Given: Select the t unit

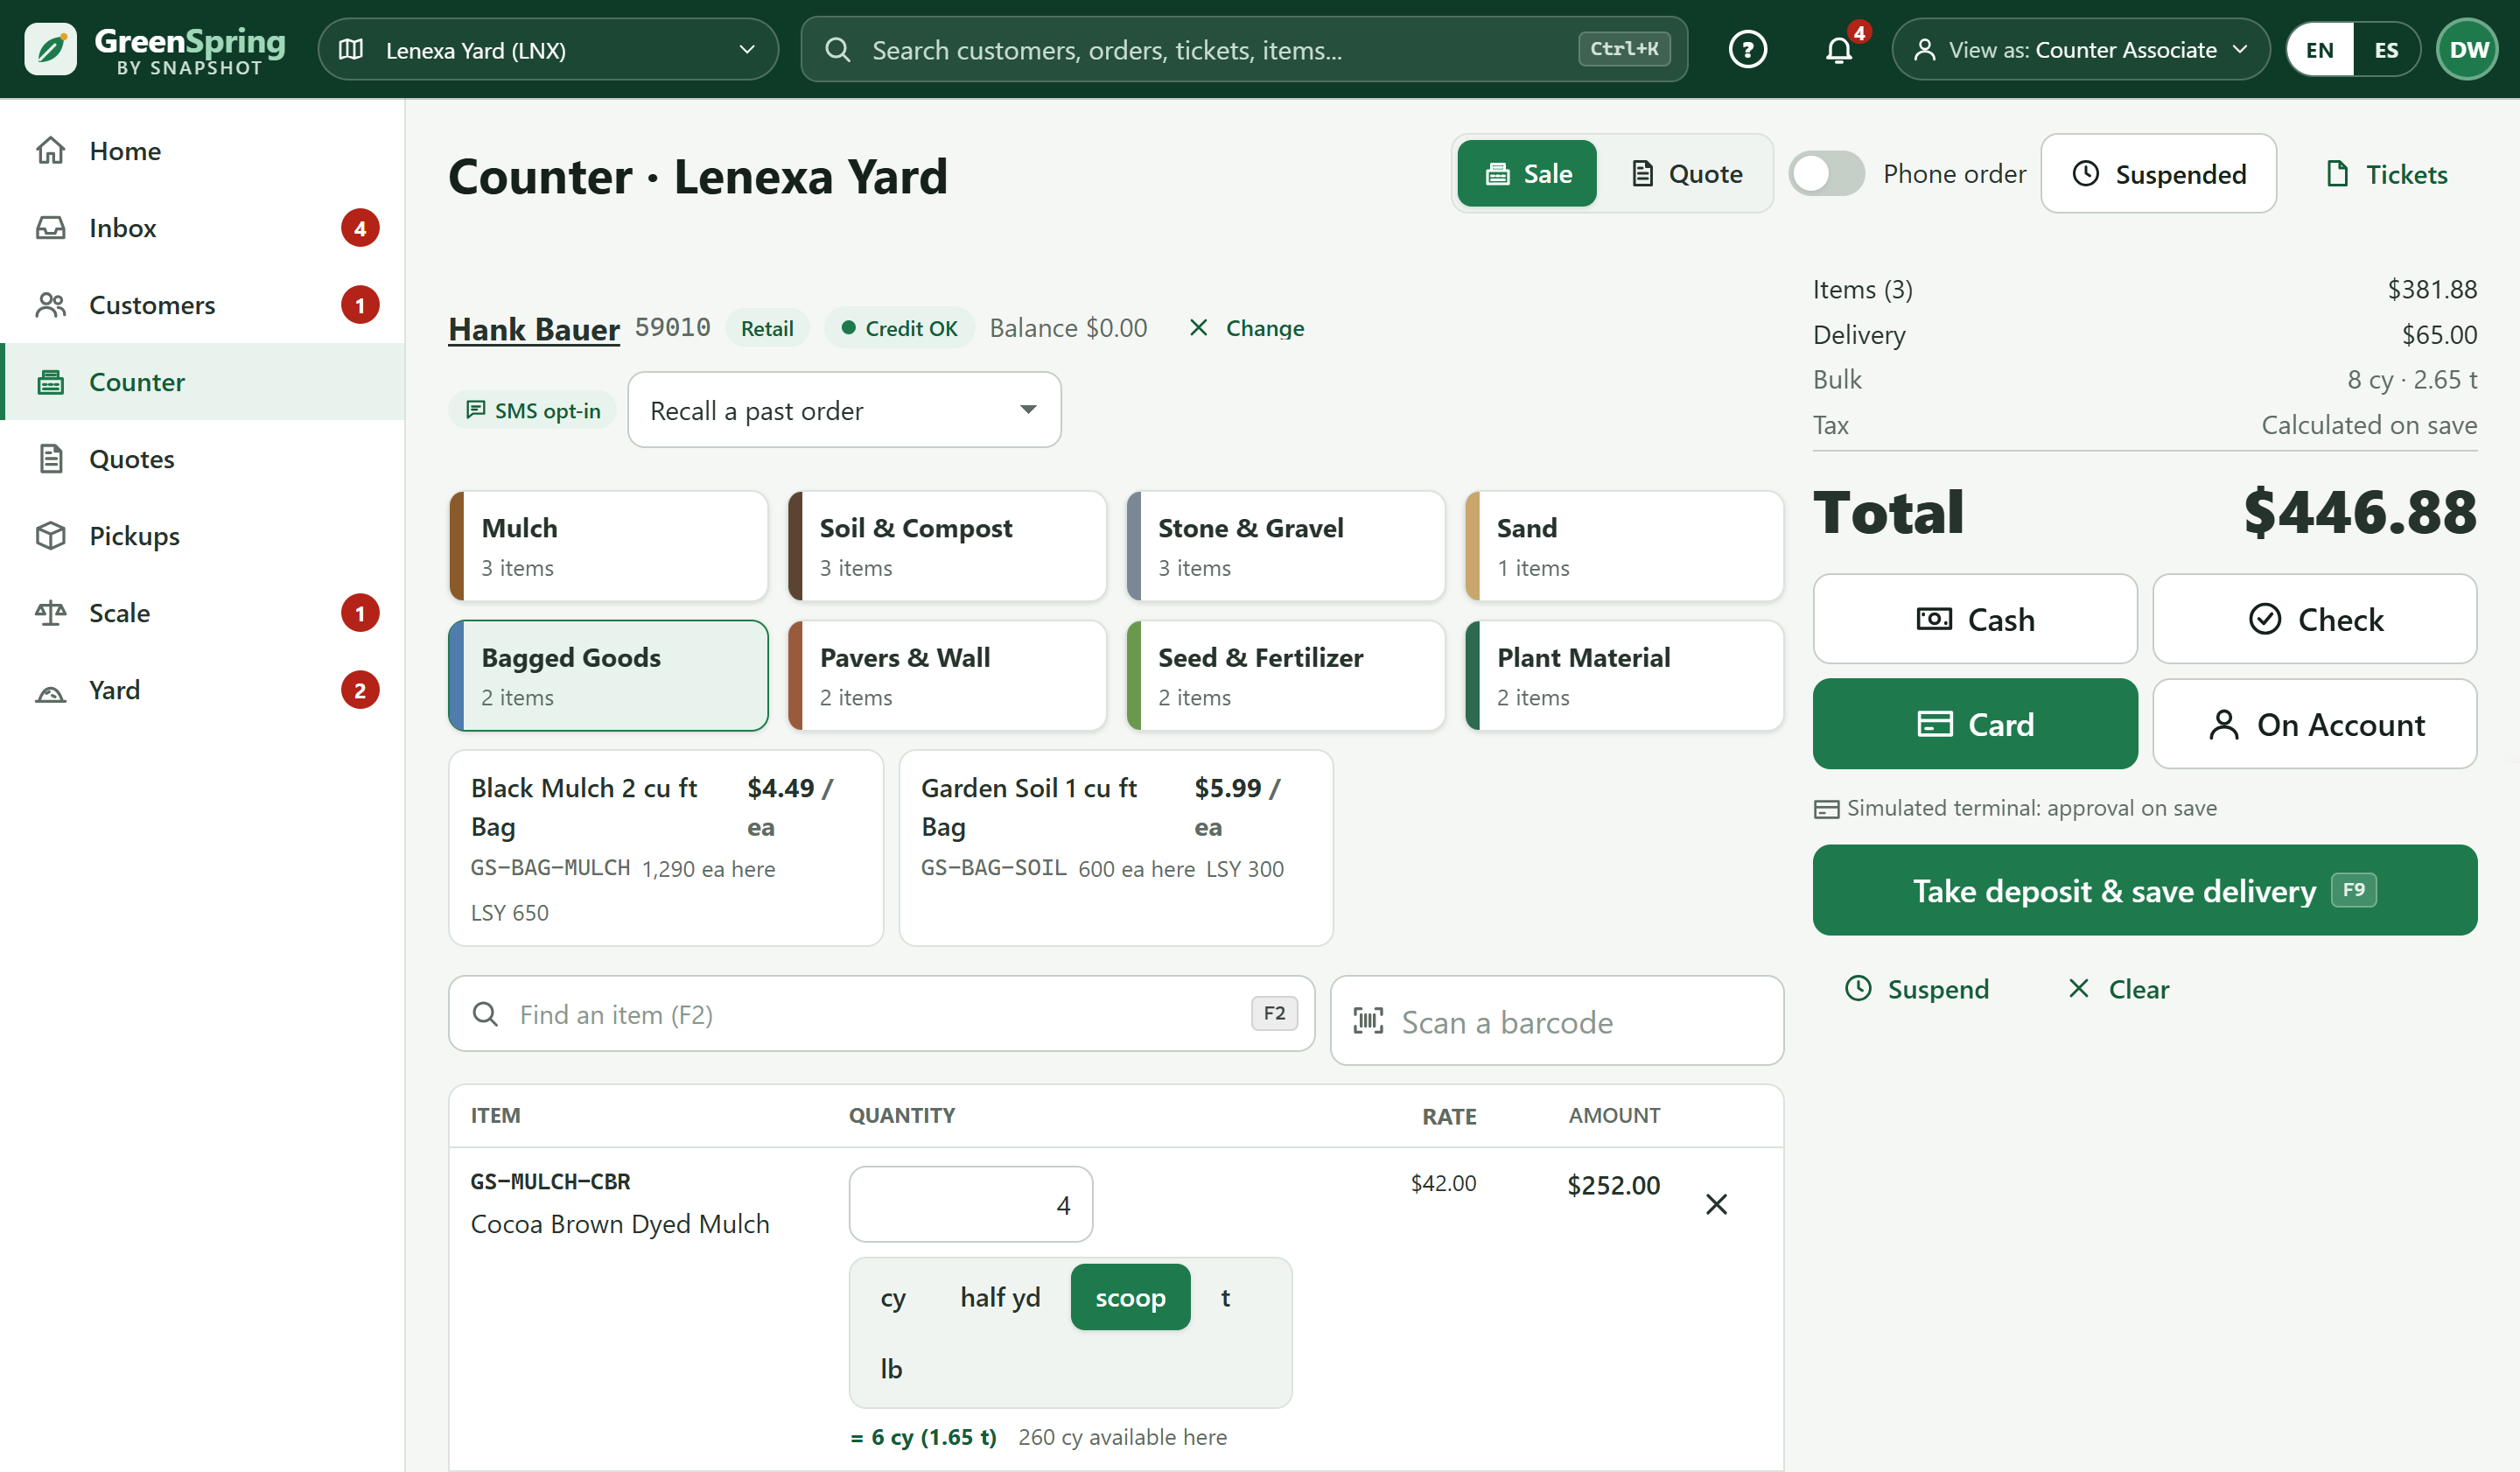Looking at the screenshot, I should [x=1225, y=1297].
